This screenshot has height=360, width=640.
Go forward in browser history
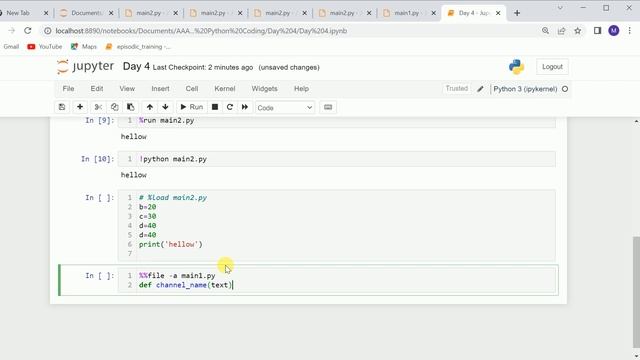coord(11,31)
